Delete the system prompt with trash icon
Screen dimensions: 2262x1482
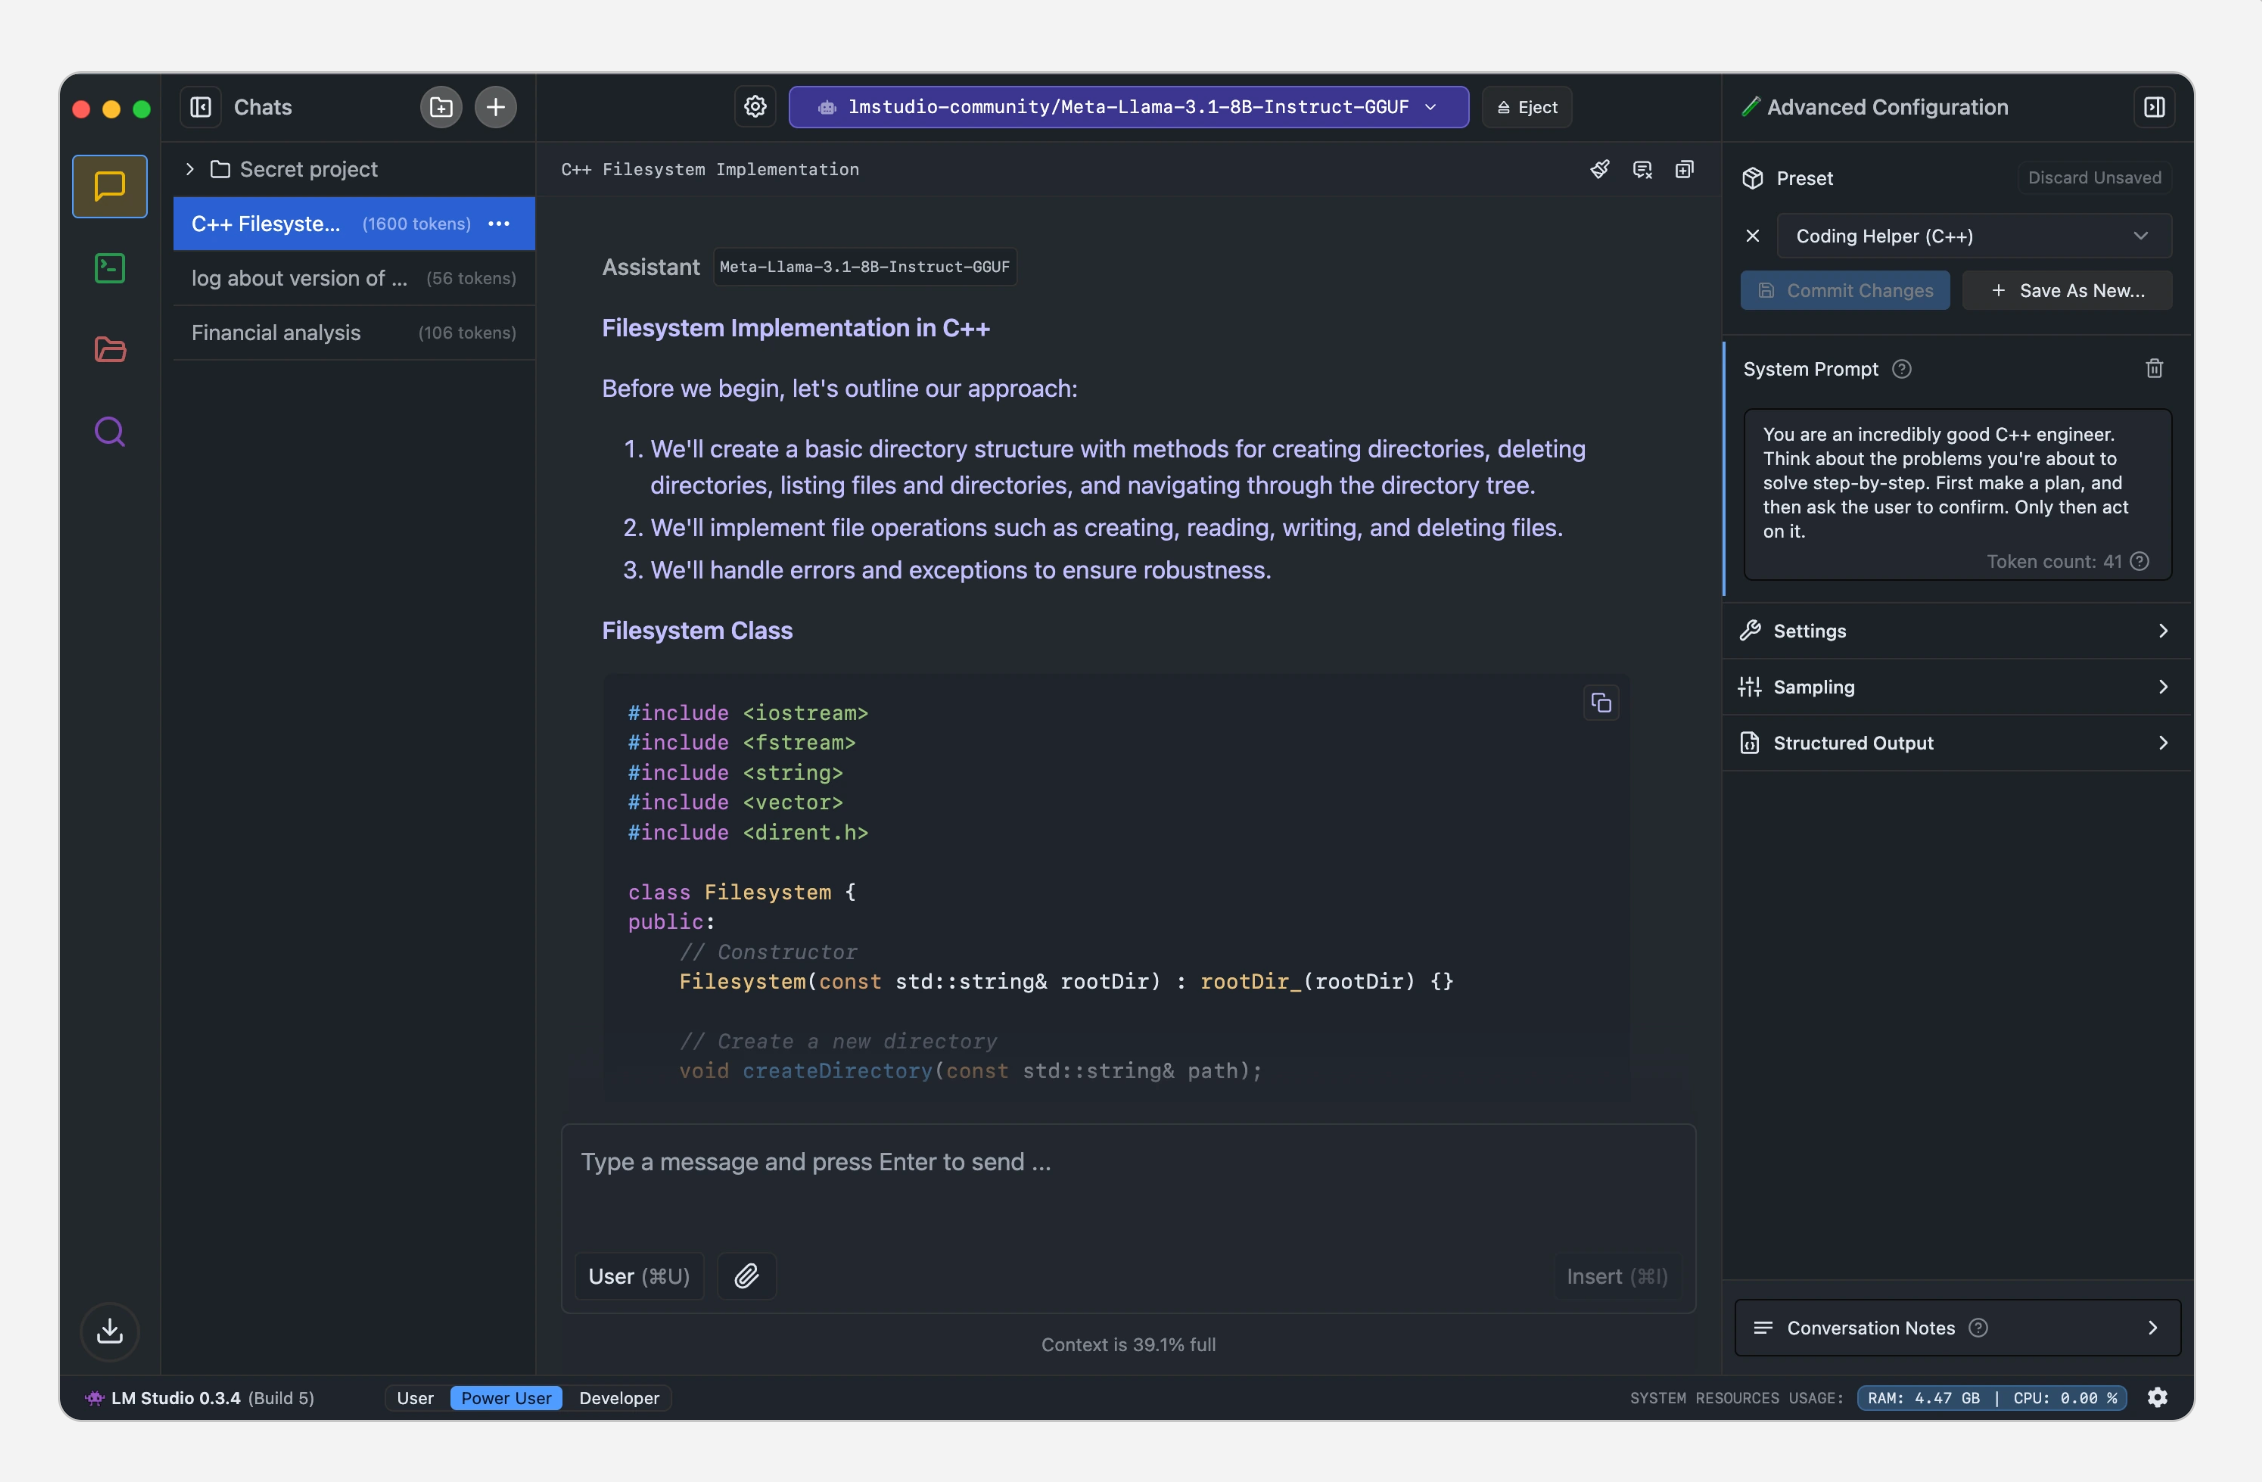point(2154,369)
